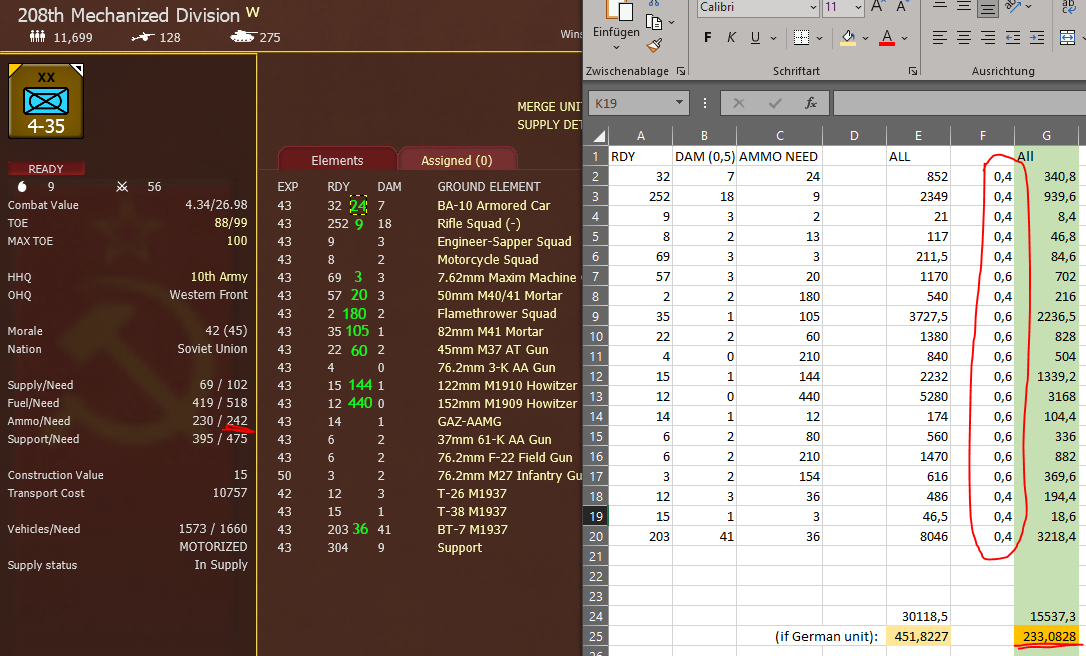Click the 152mm M1909 Howitzer element

click(x=507, y=404)
